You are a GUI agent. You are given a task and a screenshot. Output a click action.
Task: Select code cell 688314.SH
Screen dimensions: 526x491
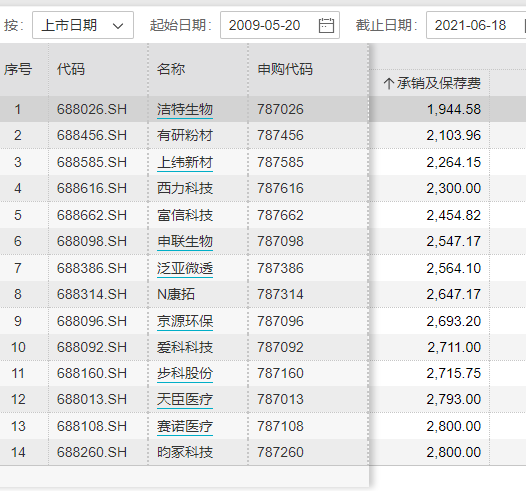(x=92, y=294)
